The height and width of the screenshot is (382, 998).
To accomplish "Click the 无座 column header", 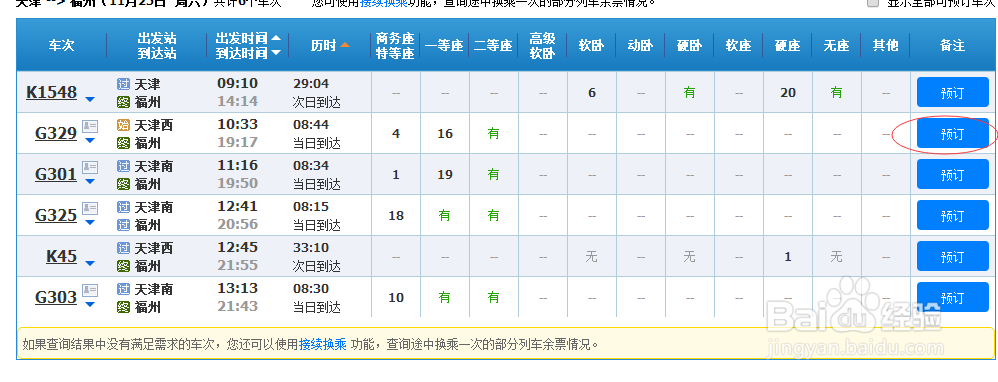I will [836, 45].
